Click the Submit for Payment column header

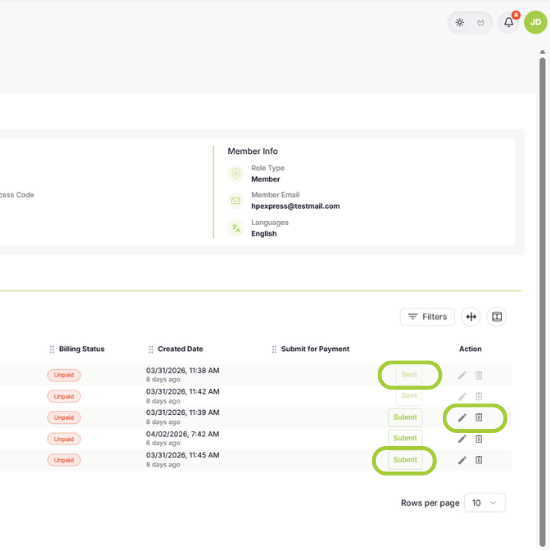(x=315, y=349)
